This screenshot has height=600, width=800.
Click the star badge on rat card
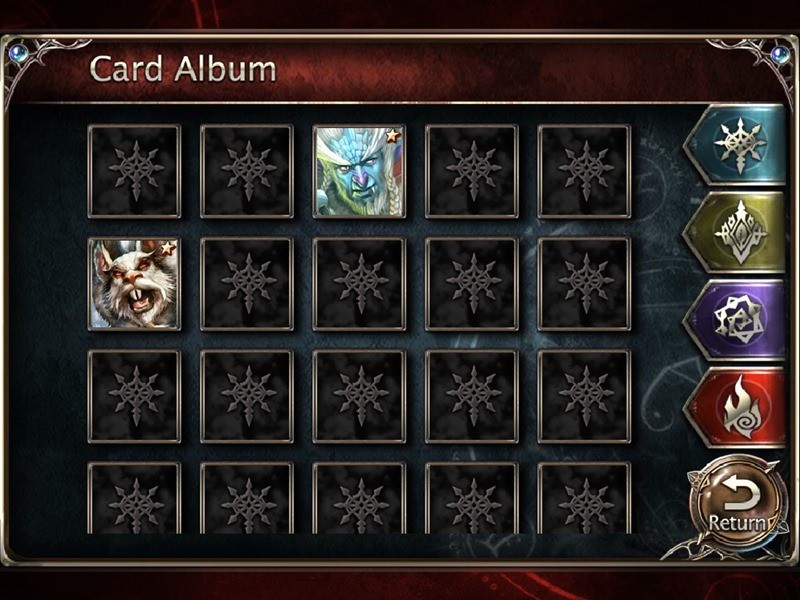tap(167, 249)
